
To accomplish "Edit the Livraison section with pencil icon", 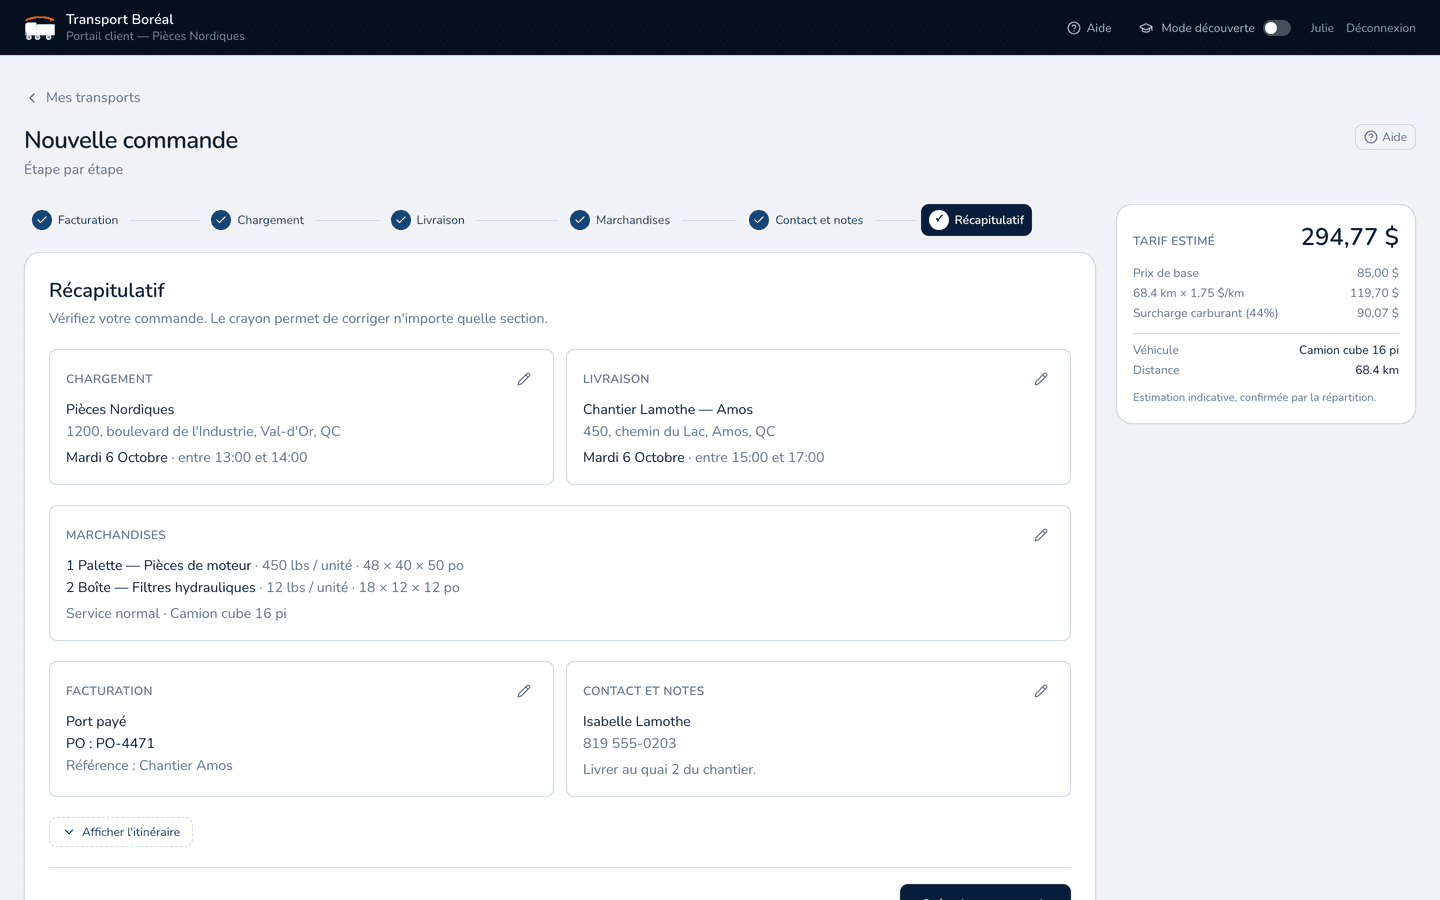I will click(x=1041, y=379).
